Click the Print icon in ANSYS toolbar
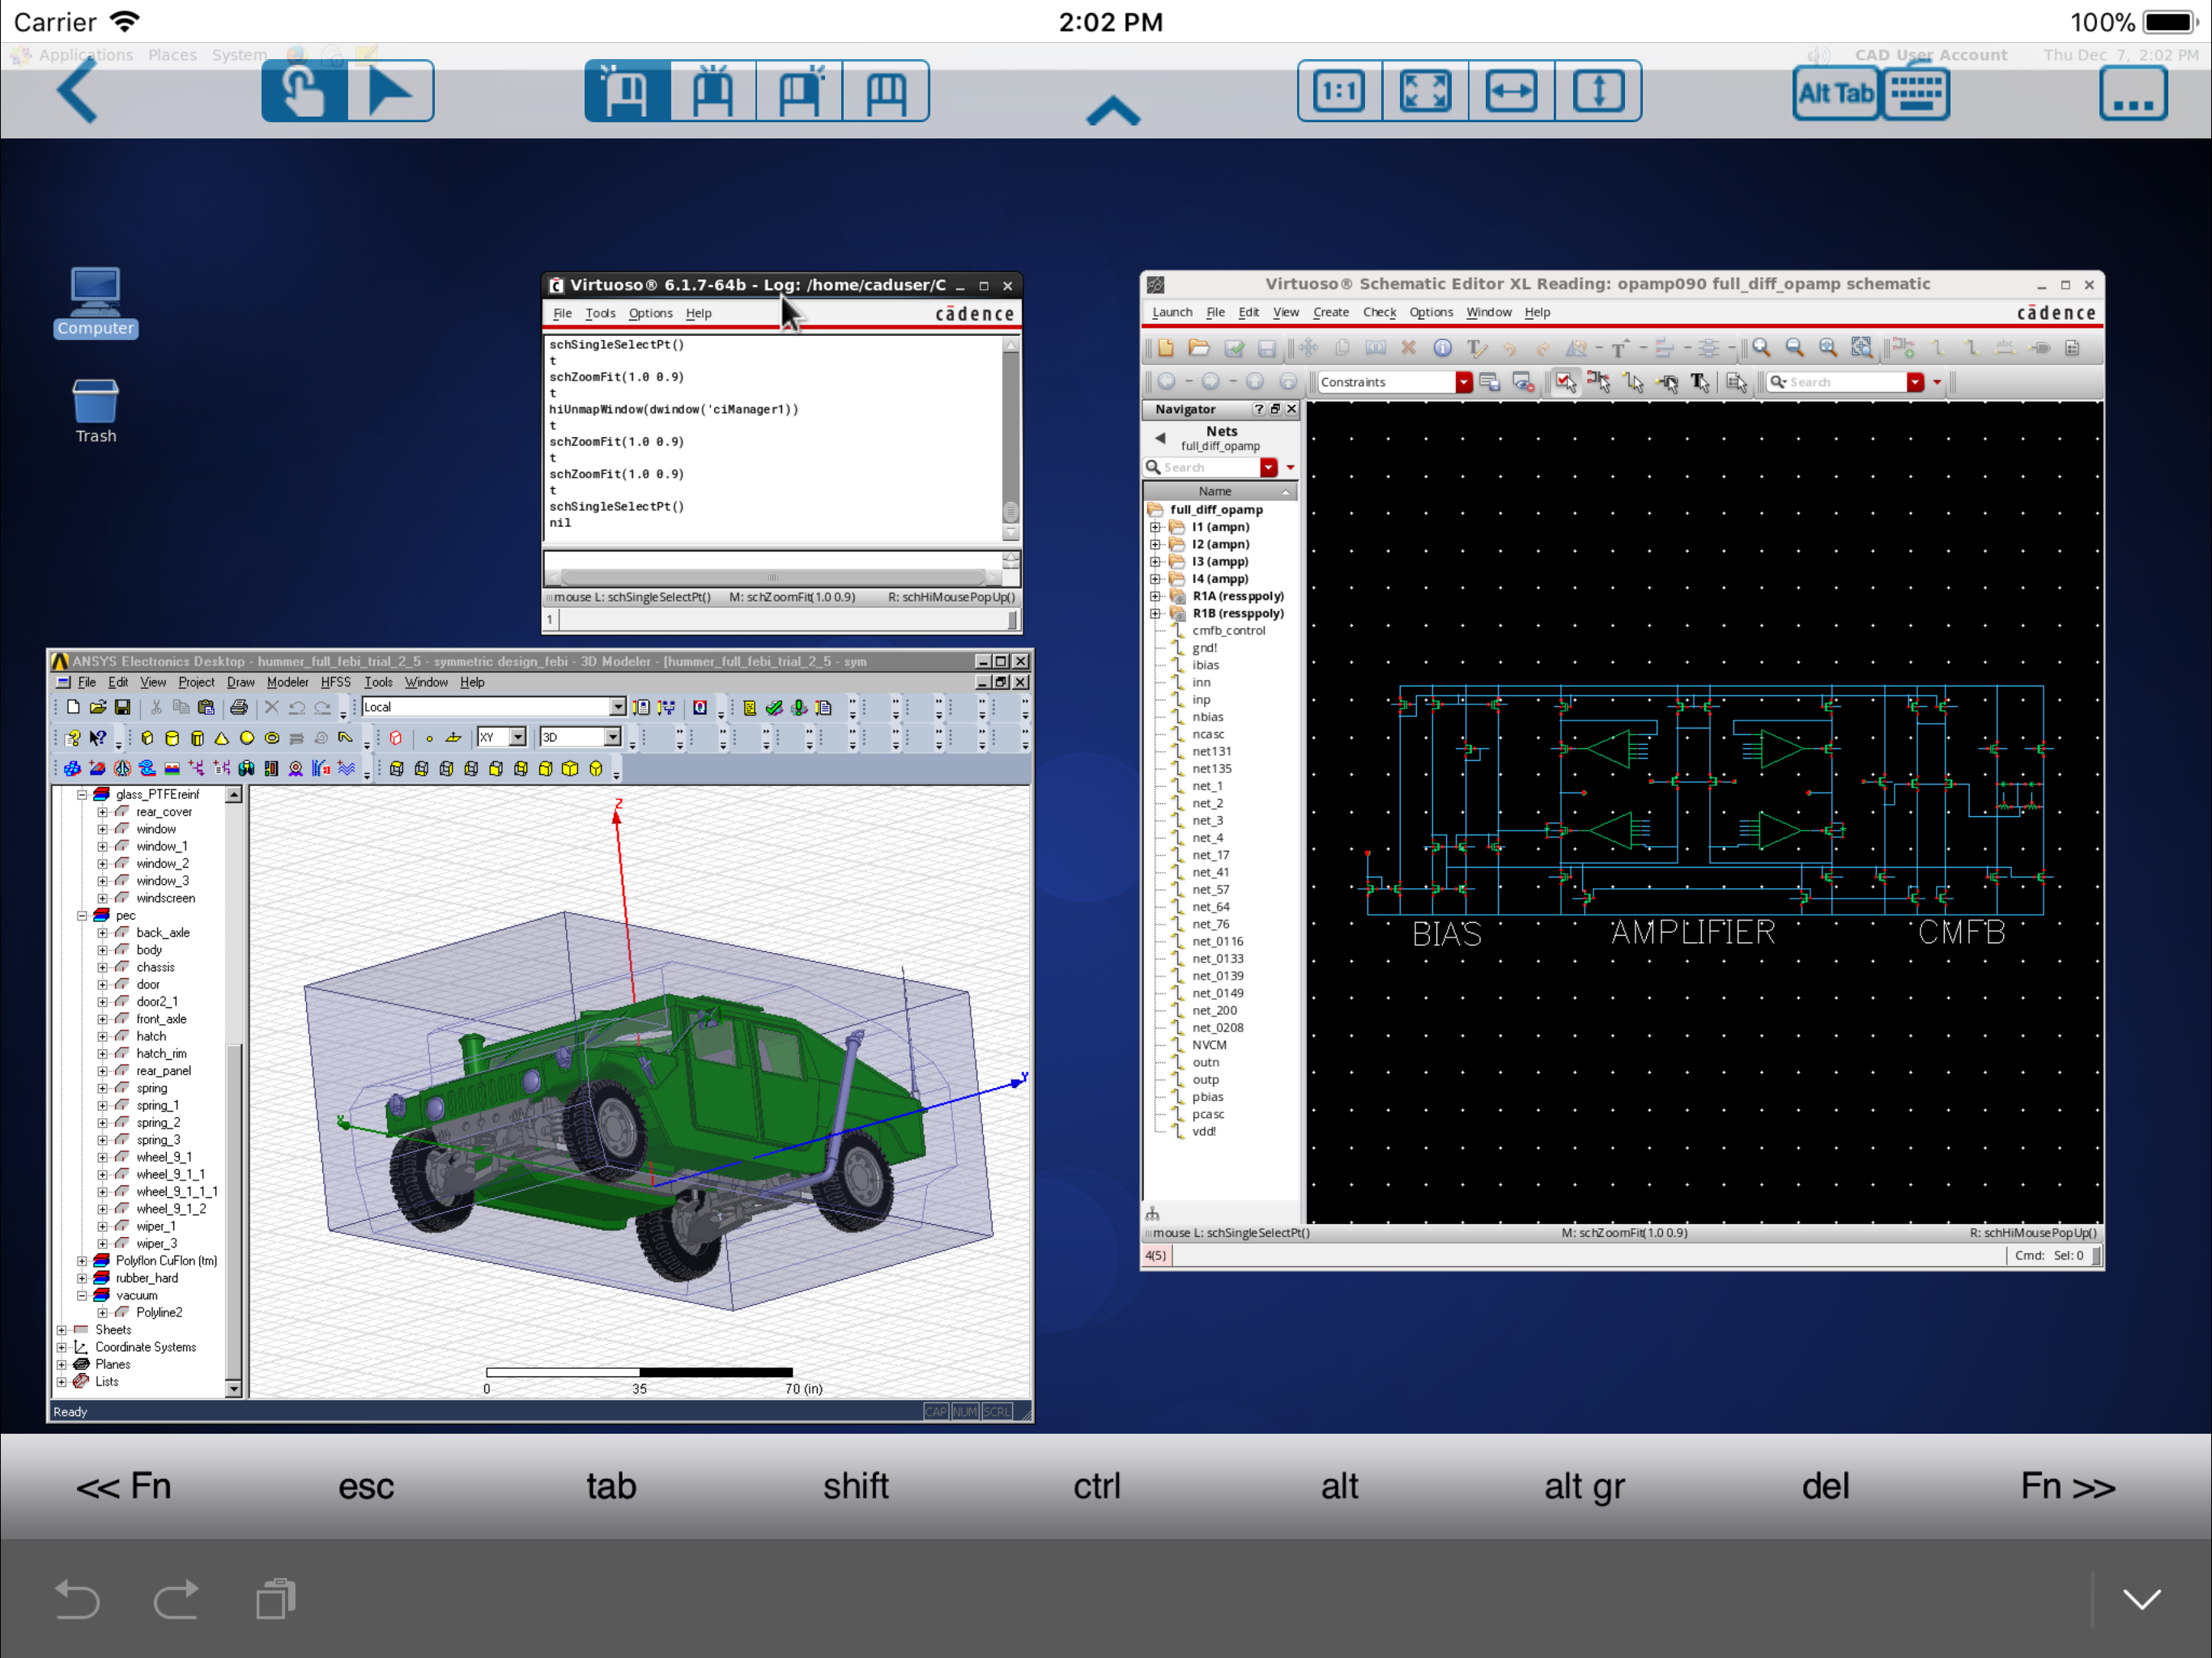2212x1658 pixels. point(239,707)
